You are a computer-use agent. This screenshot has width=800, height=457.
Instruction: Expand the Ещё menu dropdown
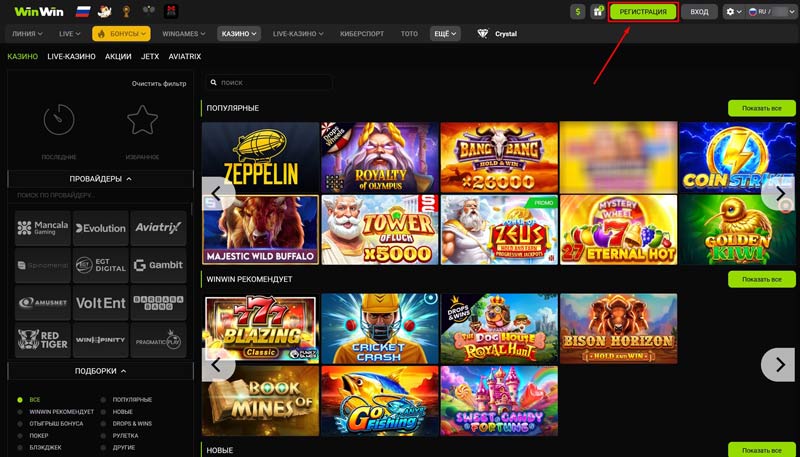(x=444, y=33)
